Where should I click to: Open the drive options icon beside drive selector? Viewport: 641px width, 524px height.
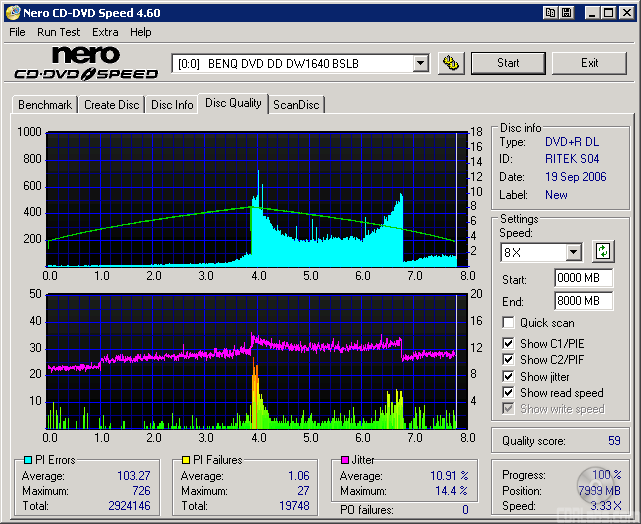pyautogui.click(x=452, y=63)
